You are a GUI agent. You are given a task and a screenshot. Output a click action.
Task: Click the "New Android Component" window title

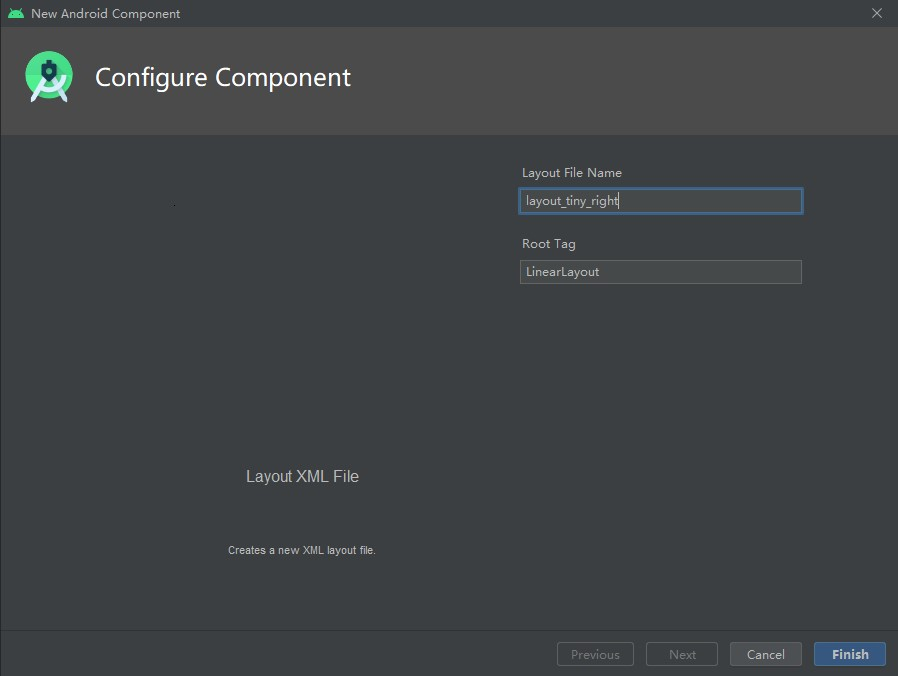pyautogui.click(x=106, y=14)
